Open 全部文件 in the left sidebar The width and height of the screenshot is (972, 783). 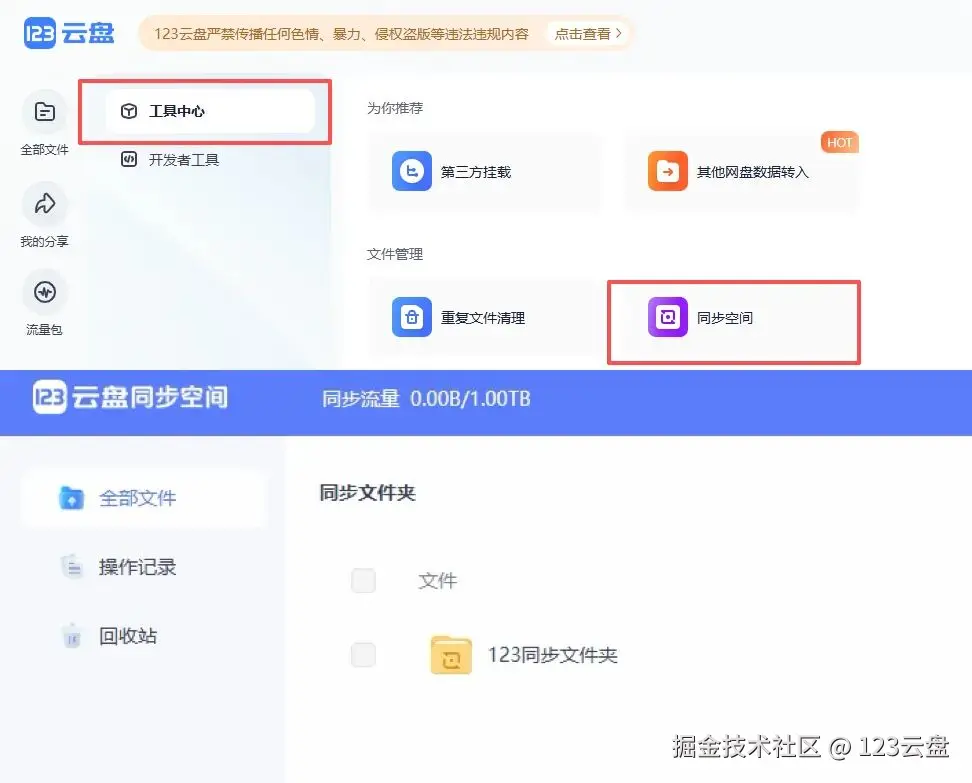point(45,123)
